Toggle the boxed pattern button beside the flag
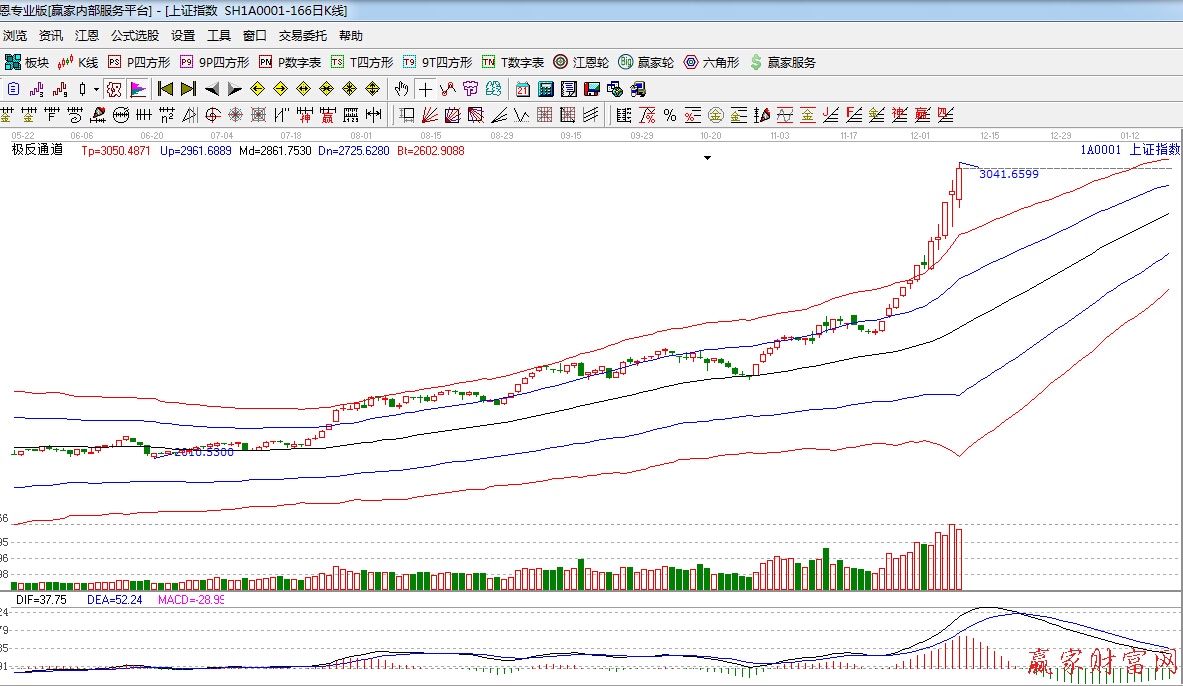 pos(114,88)
